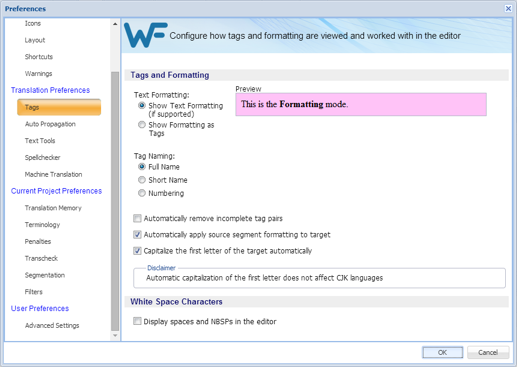Close the Preferences dialog
The image size is (517, 367).
(508, 8)
